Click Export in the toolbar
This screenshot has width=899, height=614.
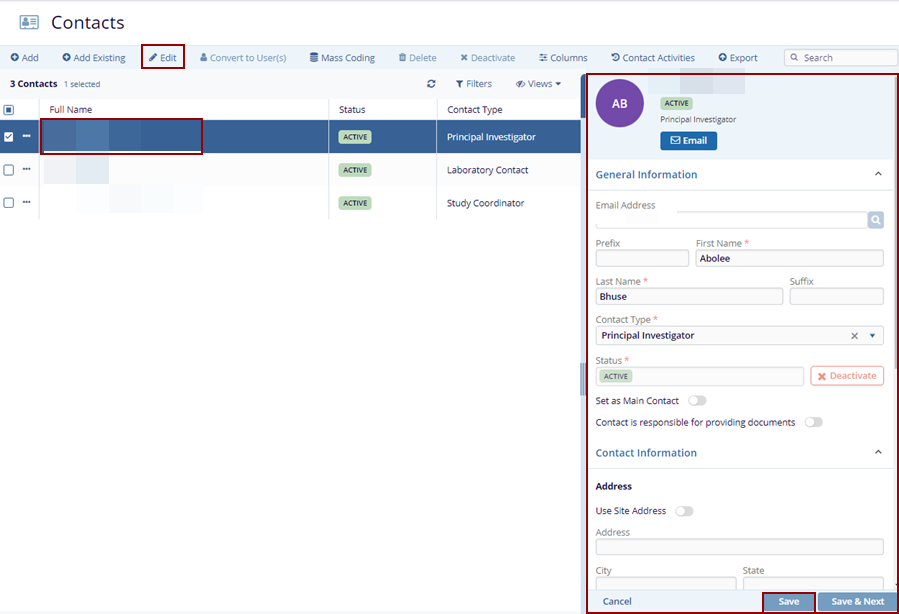[737, 58]
